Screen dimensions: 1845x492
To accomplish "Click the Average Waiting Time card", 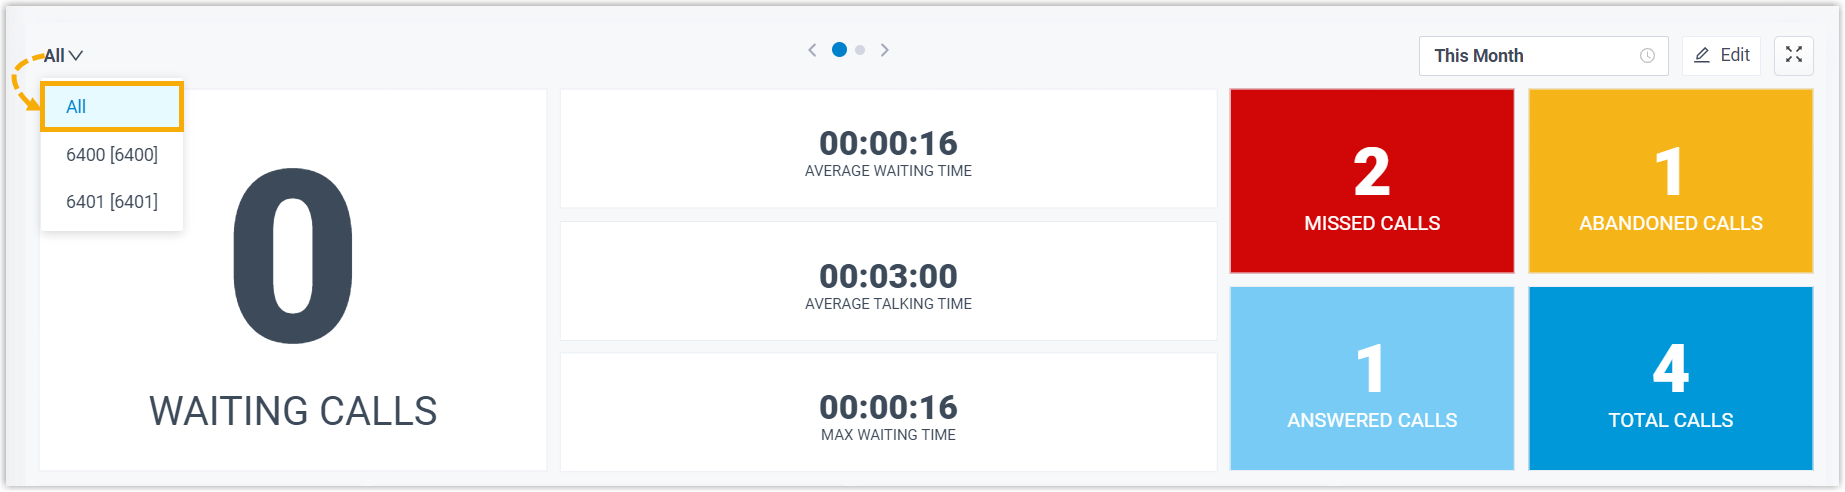I will tap(888, 149).
